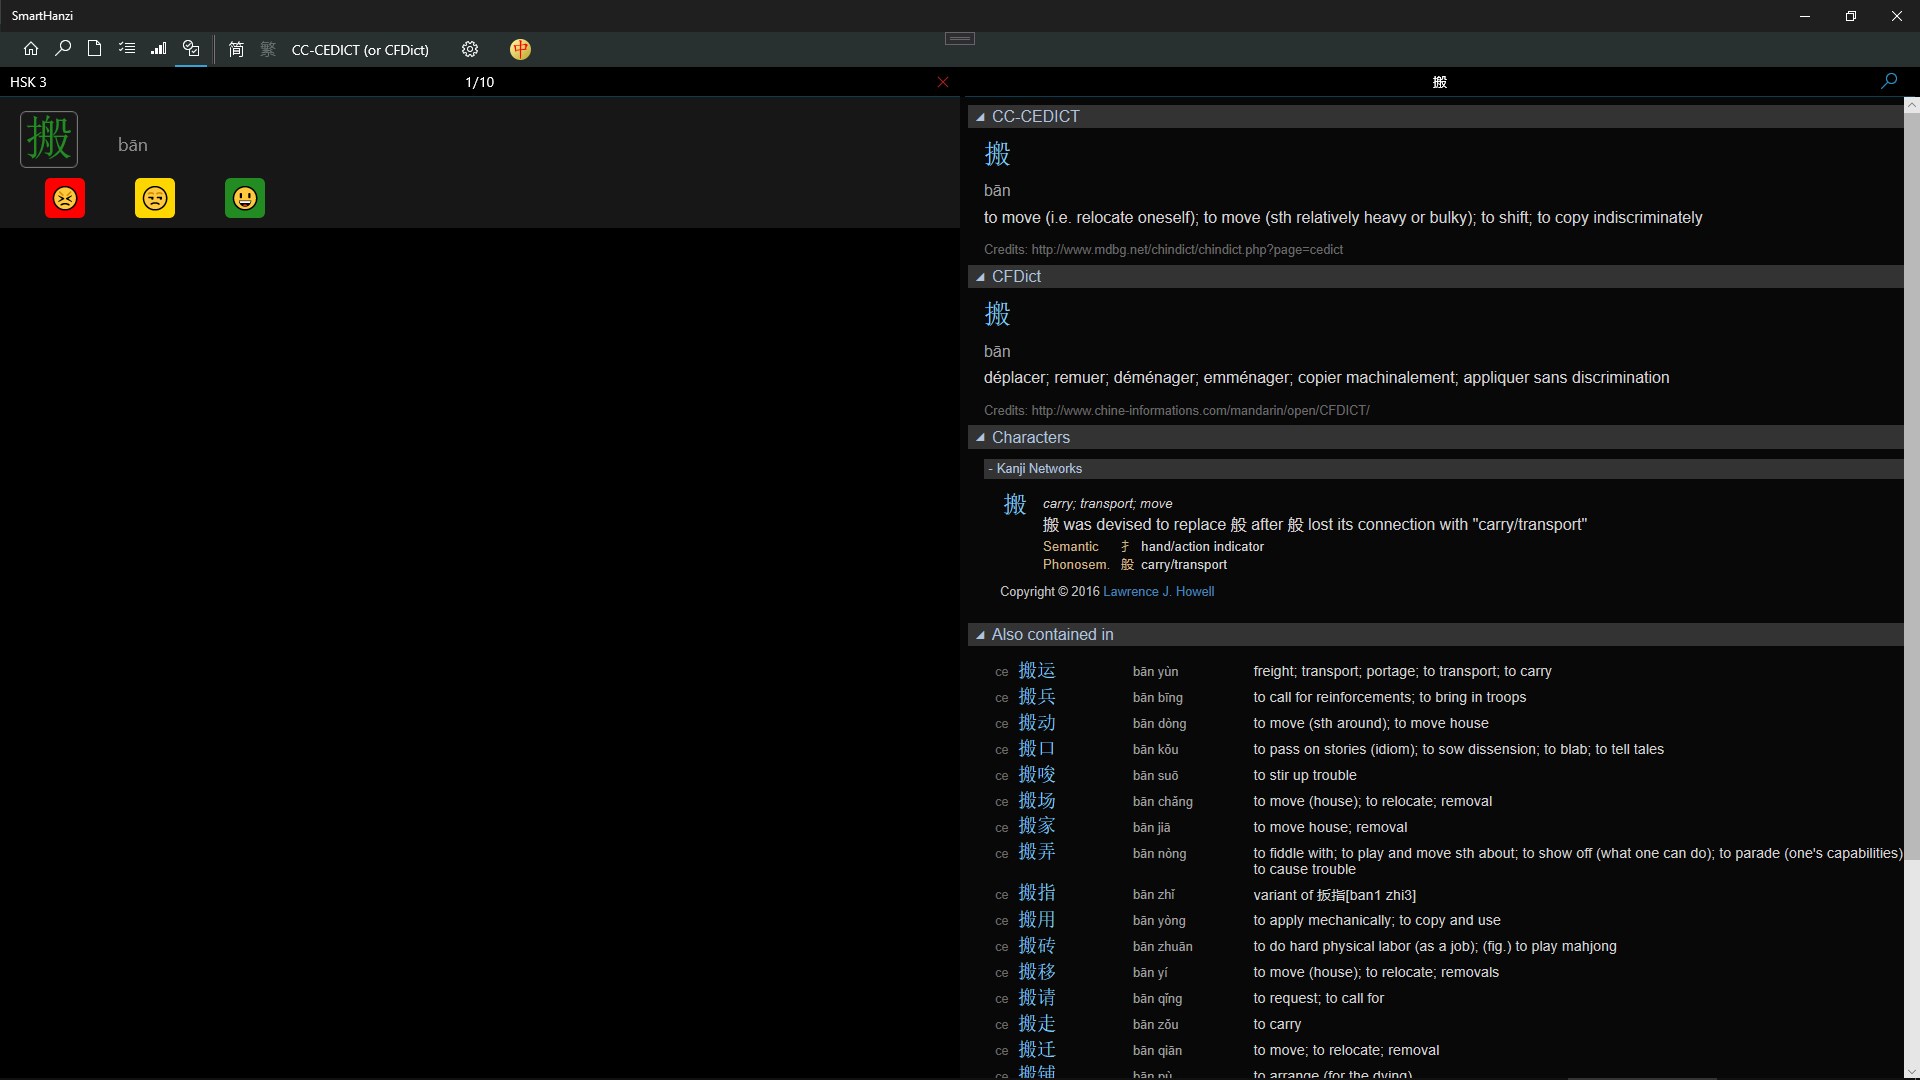Select the flashcard review tab icon

[x=191, y=49]
